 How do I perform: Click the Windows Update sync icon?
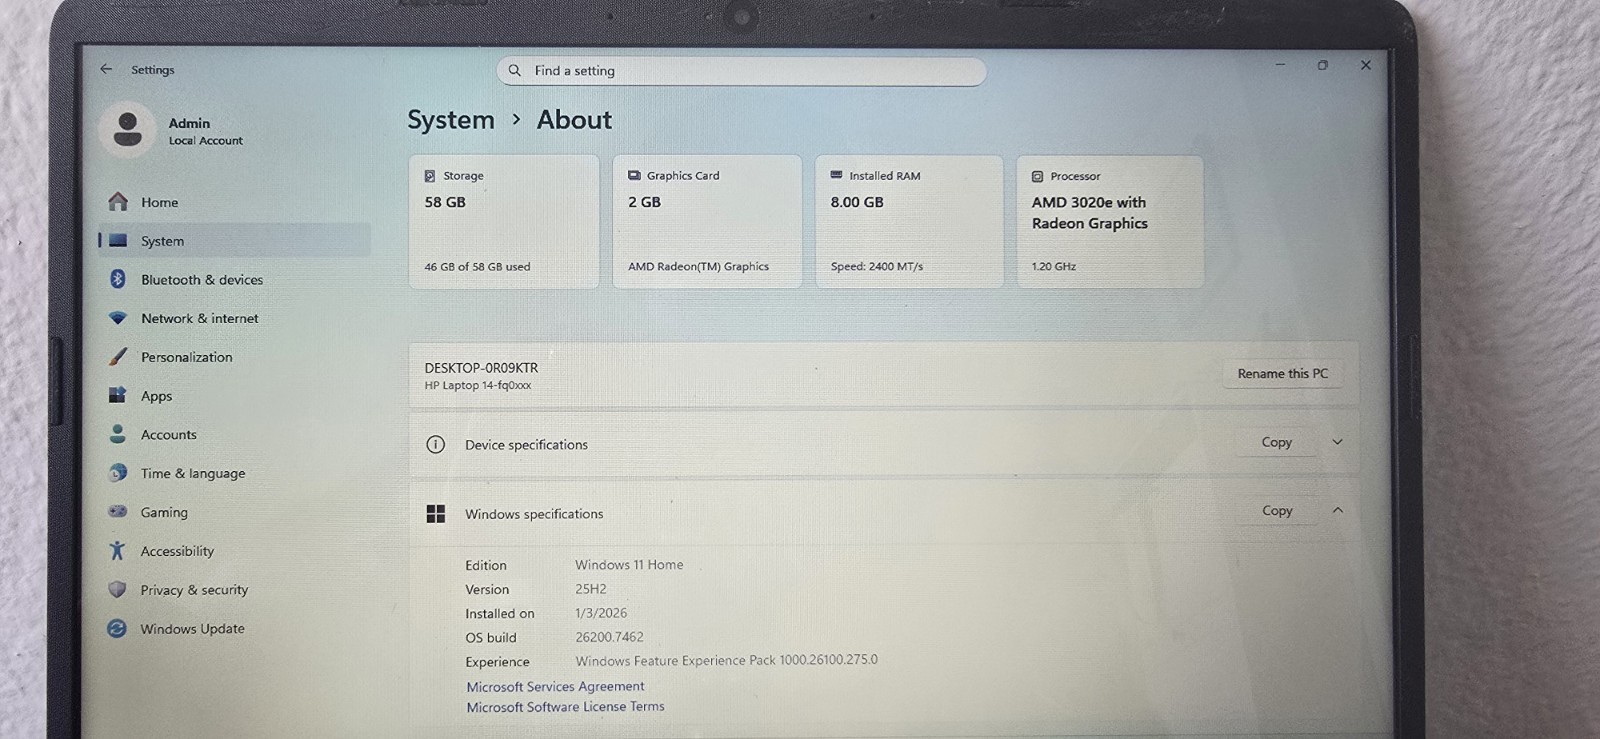tap(117, 628)
